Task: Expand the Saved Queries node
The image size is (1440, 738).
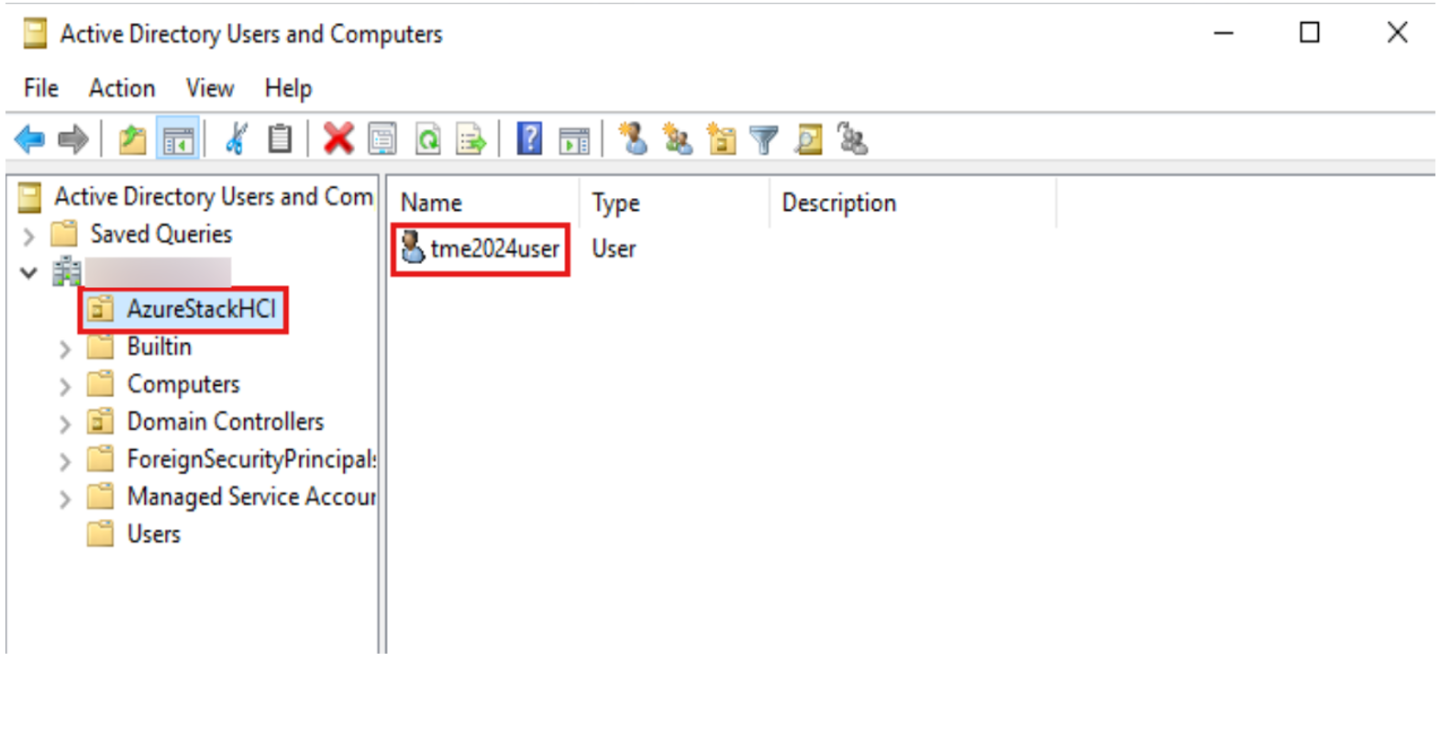Action: point(29,236)
